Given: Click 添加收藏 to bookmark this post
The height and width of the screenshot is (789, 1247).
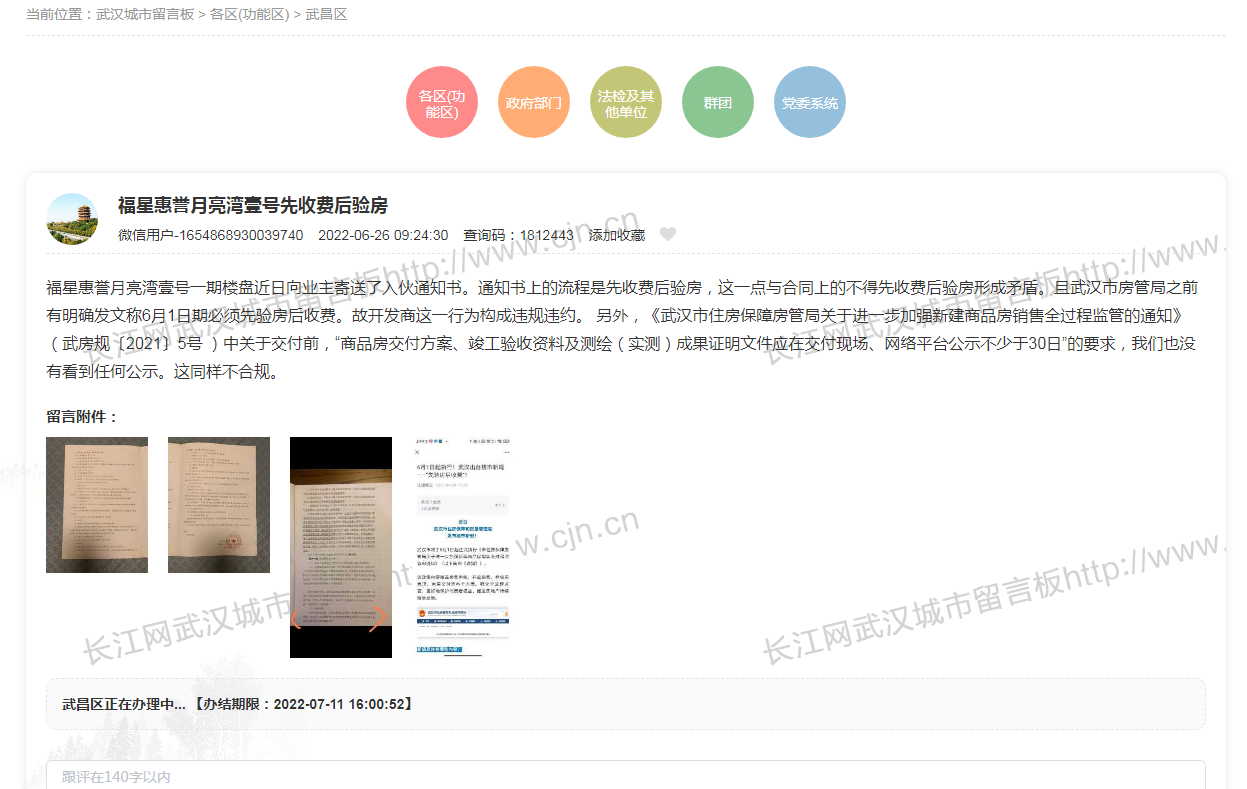Looking at the screenshot, I should 616,235.
